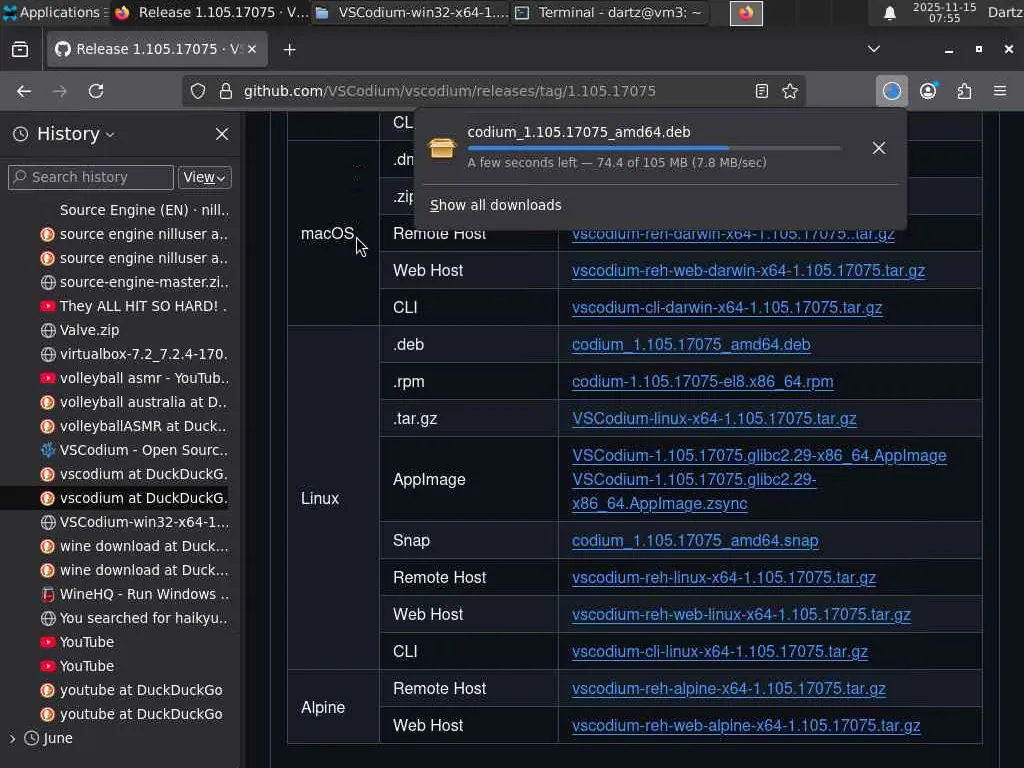Reload the current page

click(x=96, y=91)
